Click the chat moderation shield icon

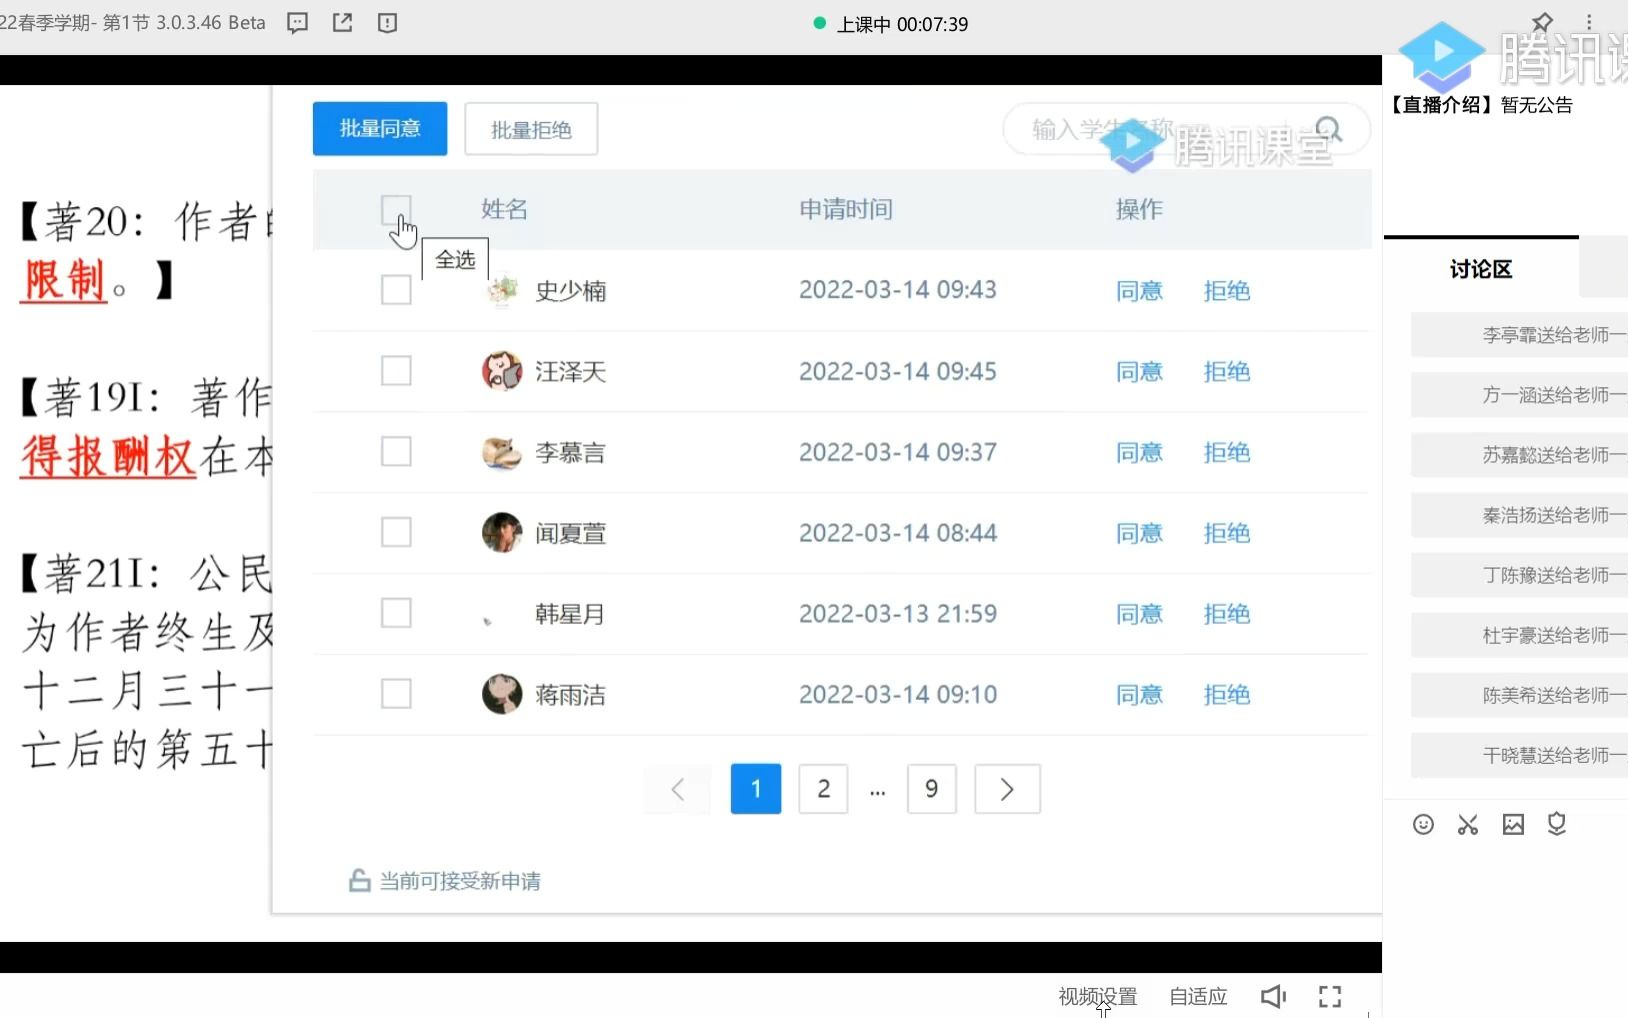(x=1556, y=824)
